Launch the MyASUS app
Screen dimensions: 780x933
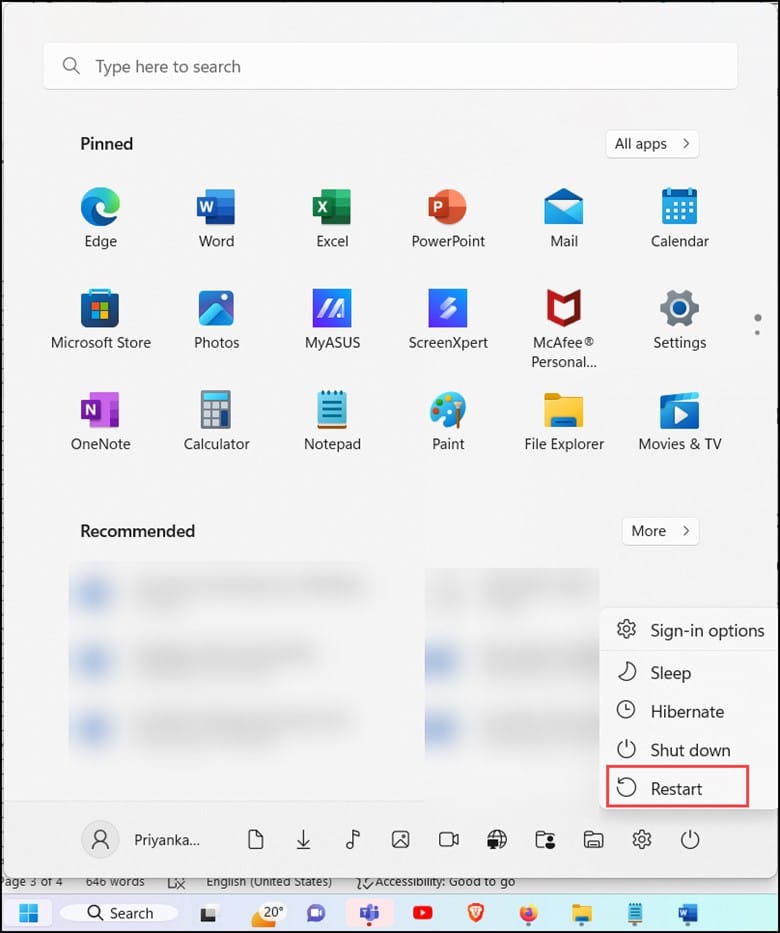pyautogui.click(x=332, y=320)
